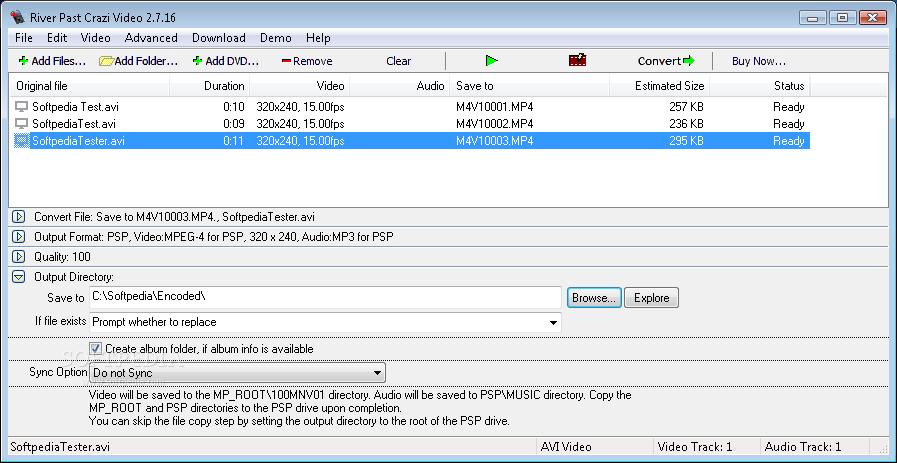897x463 pixels.
Task: Click the 295 KB estimated size cell
Action: 686,141
